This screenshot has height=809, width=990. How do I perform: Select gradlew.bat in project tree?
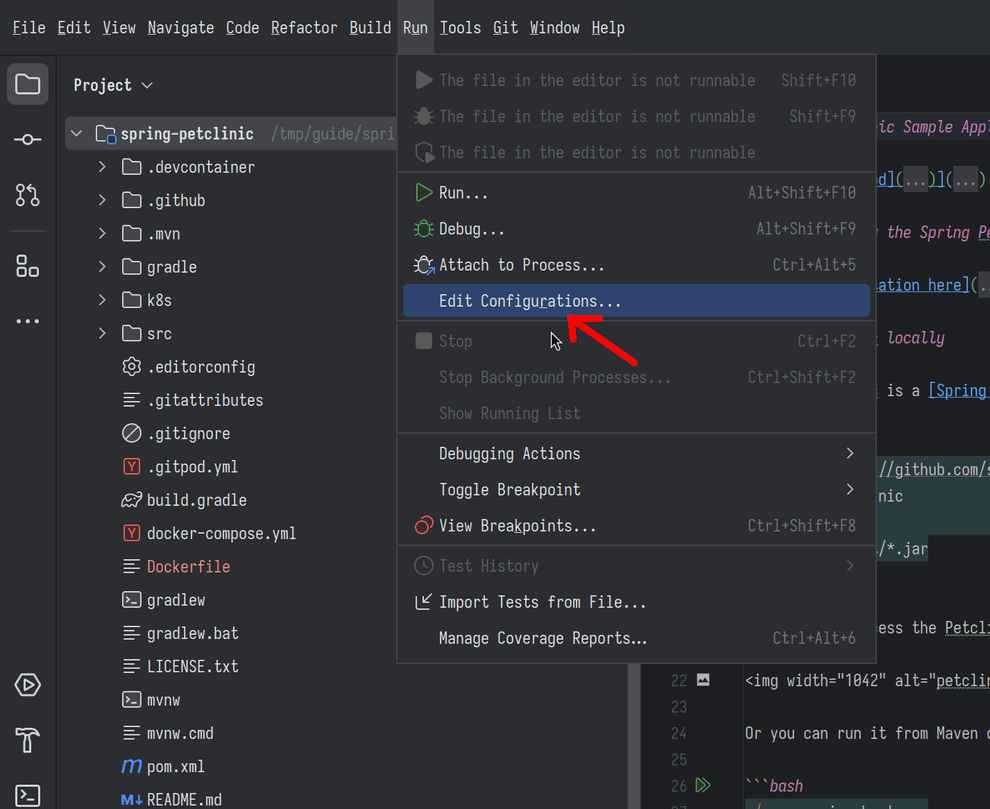[x=193, y=633]
